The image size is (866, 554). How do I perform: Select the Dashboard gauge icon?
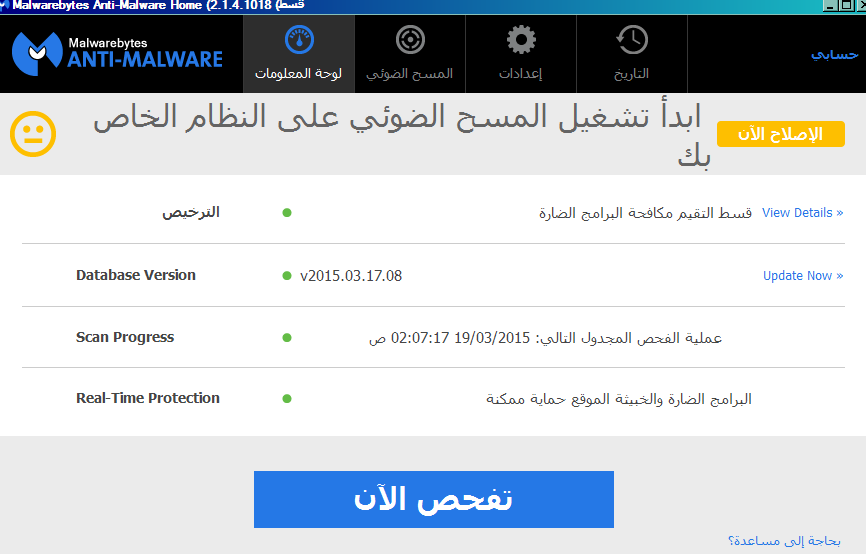coord(298,41)
